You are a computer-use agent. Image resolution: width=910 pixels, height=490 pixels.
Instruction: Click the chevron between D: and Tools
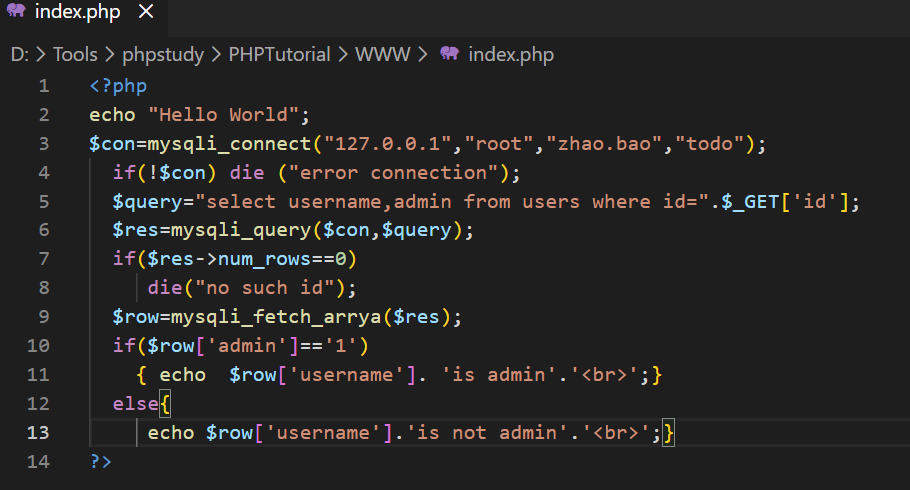pos(41,54)
